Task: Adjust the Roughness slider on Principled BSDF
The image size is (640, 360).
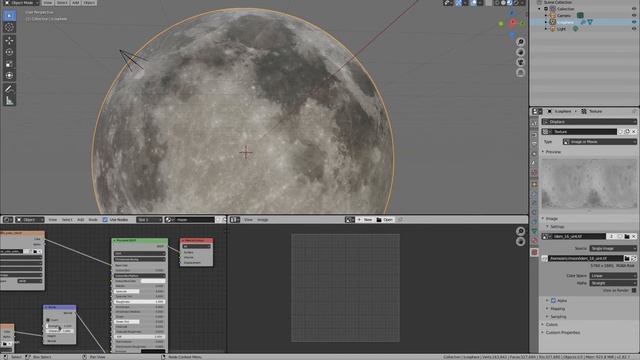Action: pos(140,302)
